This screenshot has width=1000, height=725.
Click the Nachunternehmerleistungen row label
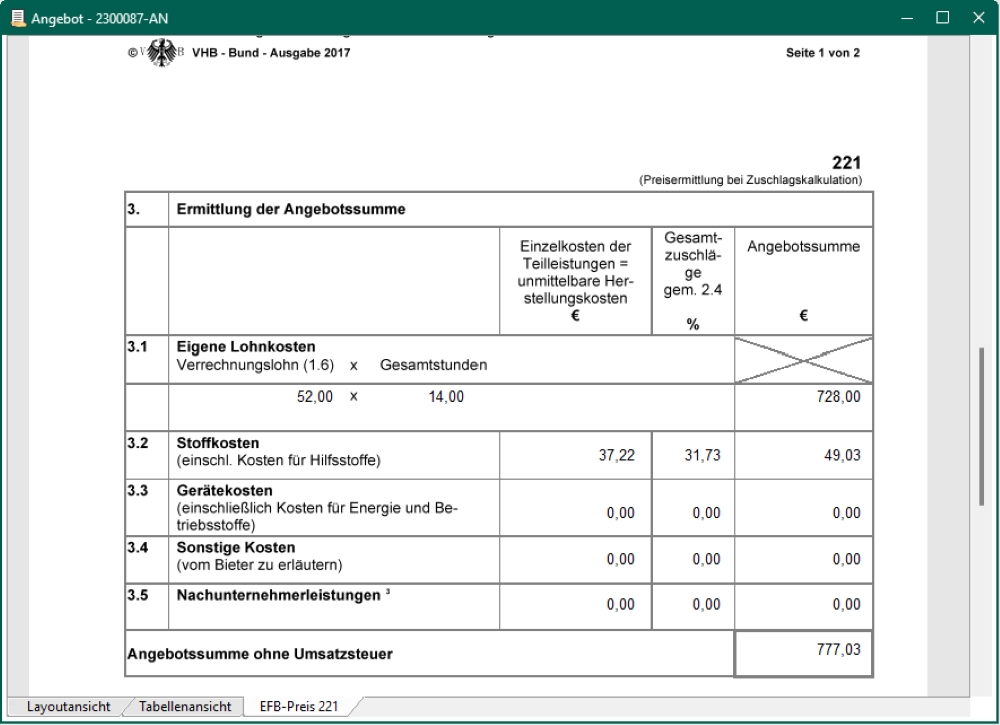(279, 596)
